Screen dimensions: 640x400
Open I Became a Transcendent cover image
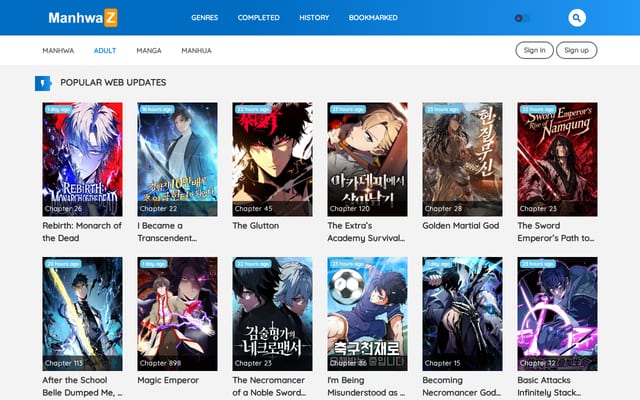178,159
